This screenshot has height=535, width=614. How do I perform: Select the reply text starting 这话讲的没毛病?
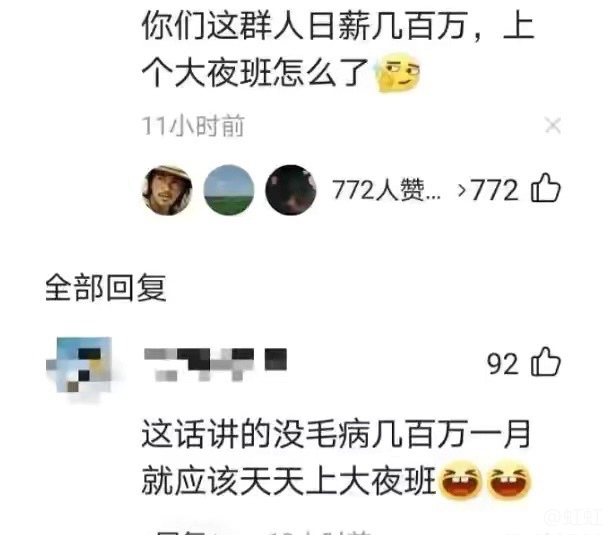click(x=336, y=457)
